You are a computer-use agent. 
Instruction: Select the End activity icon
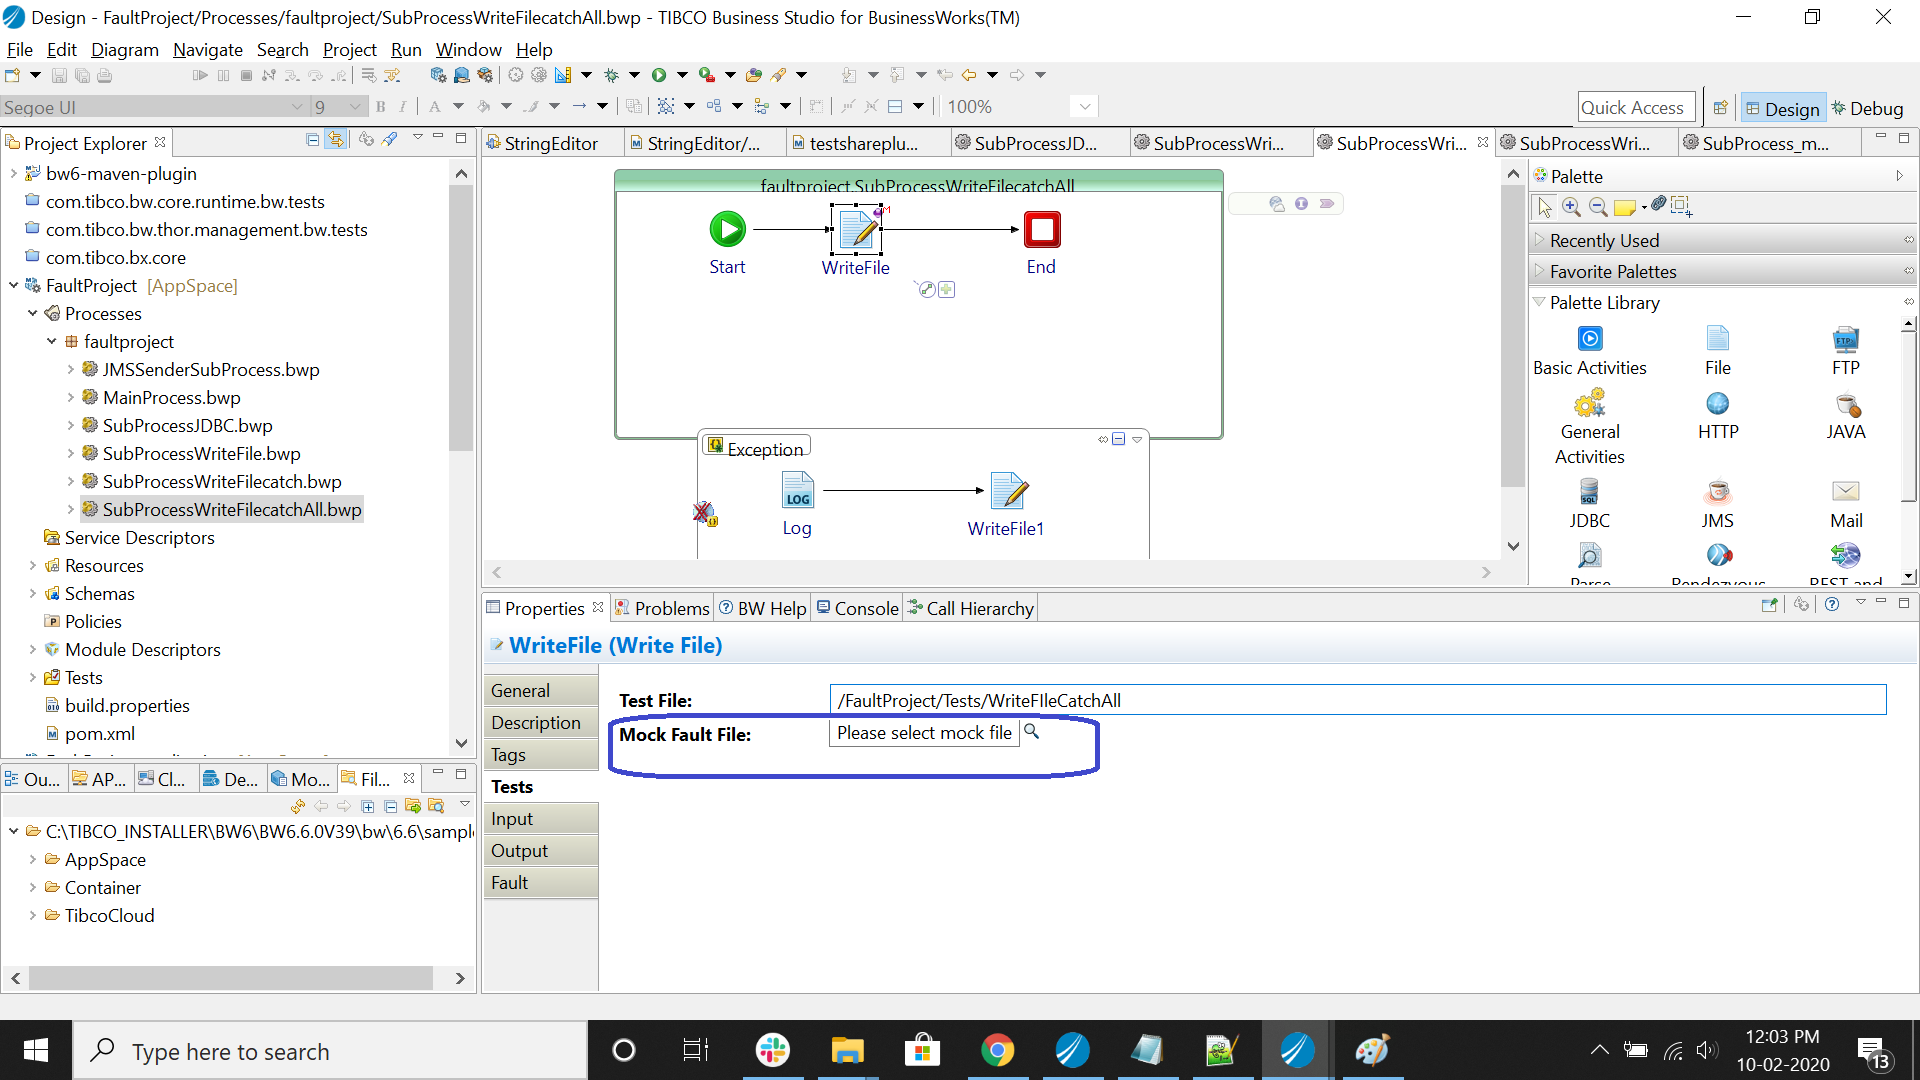pyautogui.click(x=1042, y=229)
